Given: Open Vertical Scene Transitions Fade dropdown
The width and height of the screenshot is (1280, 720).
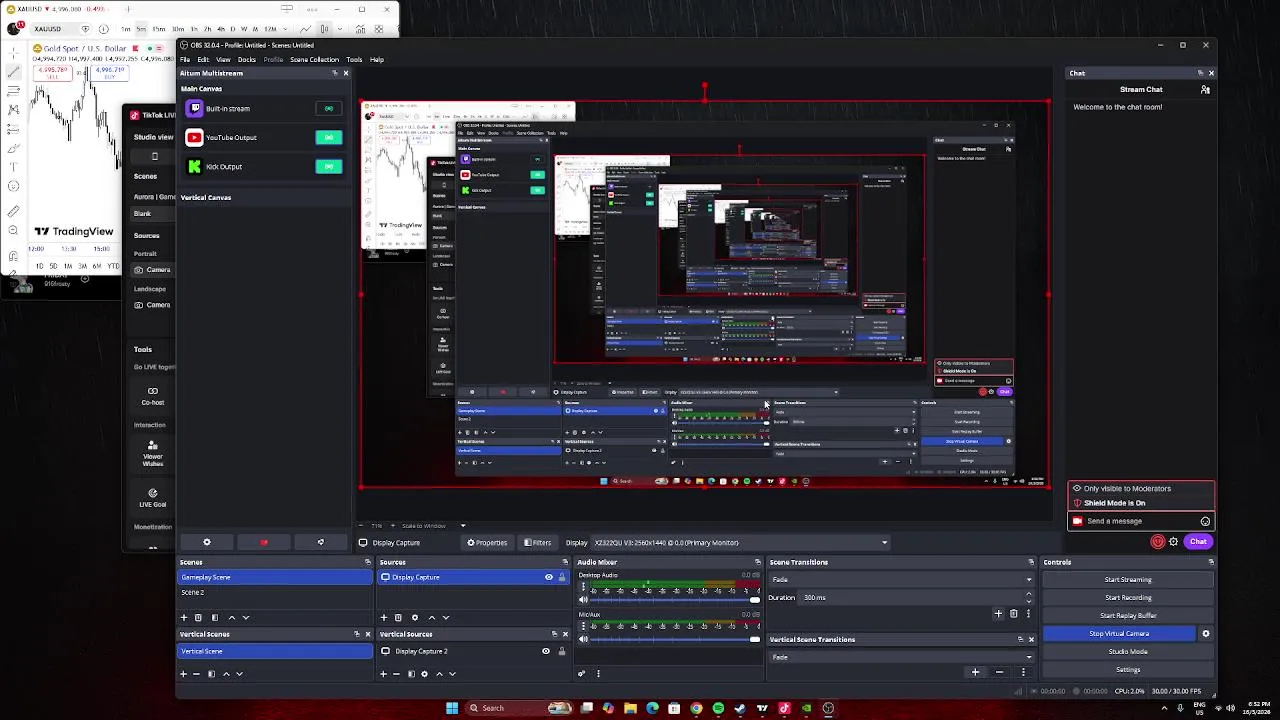Looking at the screenshot, I should click(901, 657).
